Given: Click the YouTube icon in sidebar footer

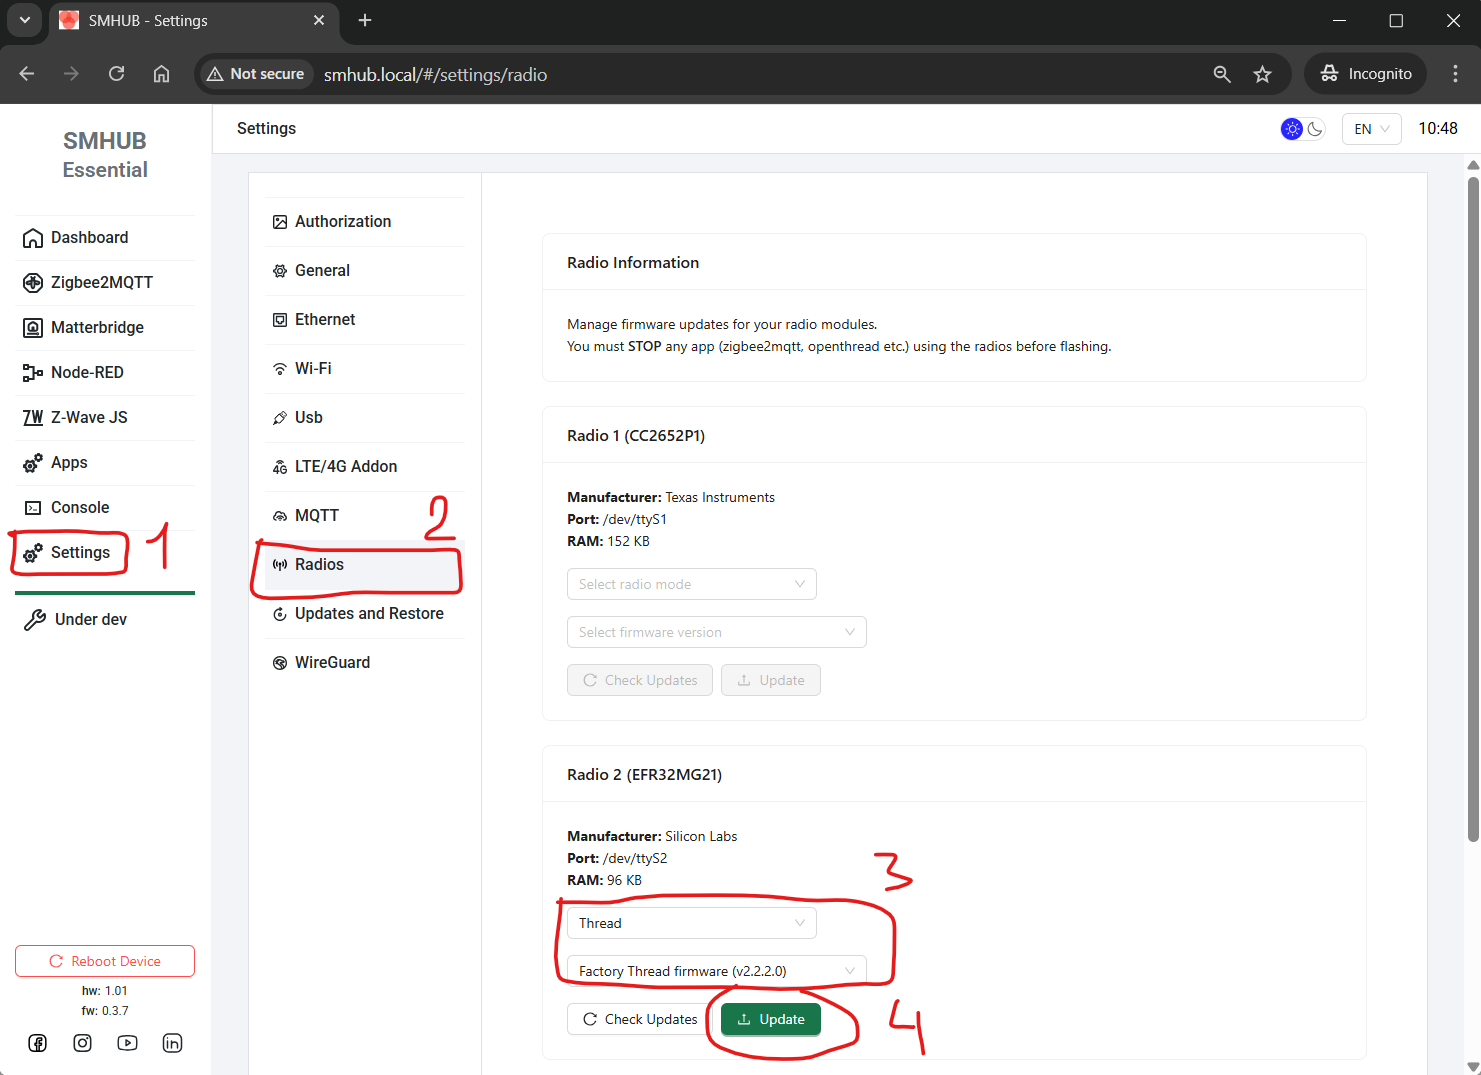Looking at the screenshot, I should click(127, 1043).
